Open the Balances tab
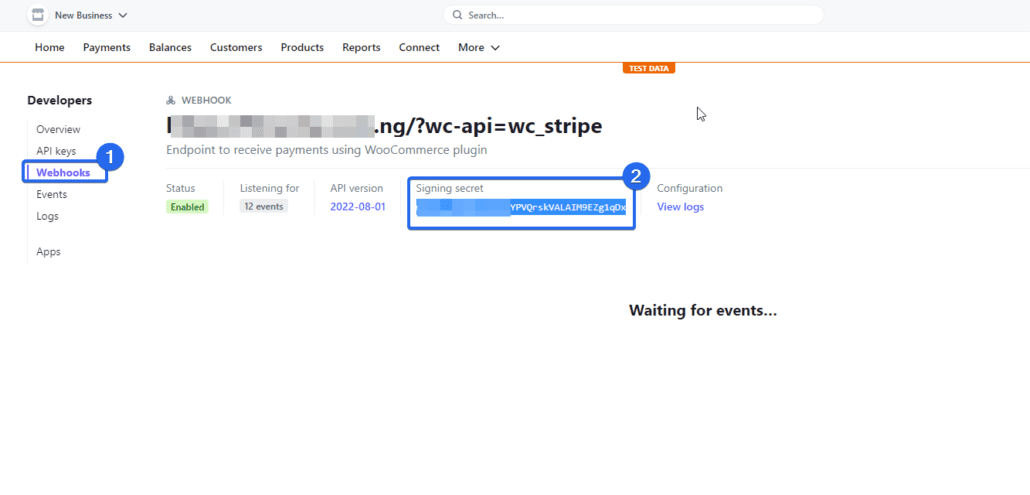 pos(170,47)
